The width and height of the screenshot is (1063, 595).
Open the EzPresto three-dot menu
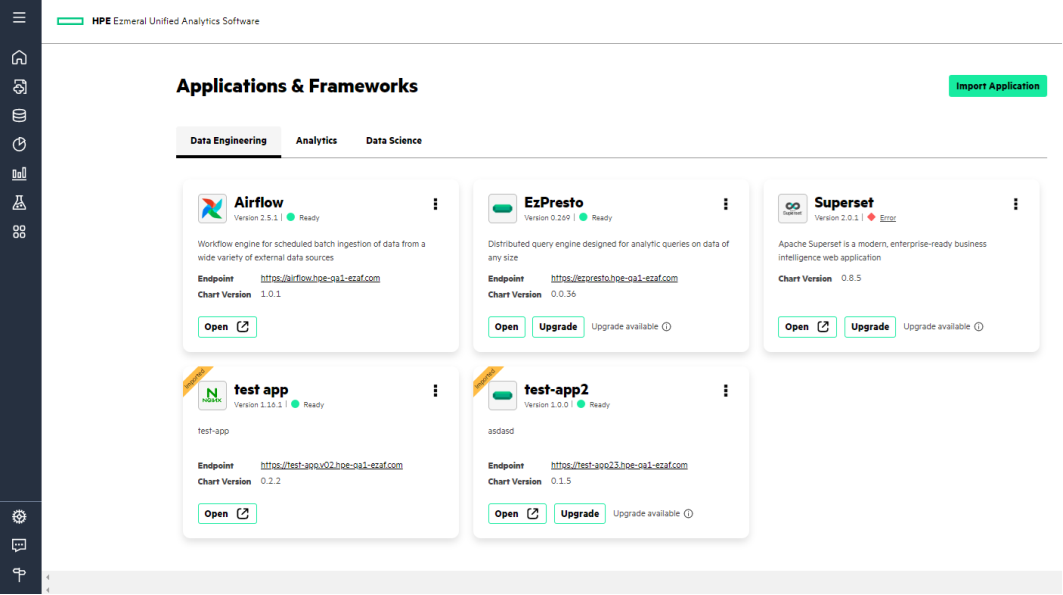point(725,203)
